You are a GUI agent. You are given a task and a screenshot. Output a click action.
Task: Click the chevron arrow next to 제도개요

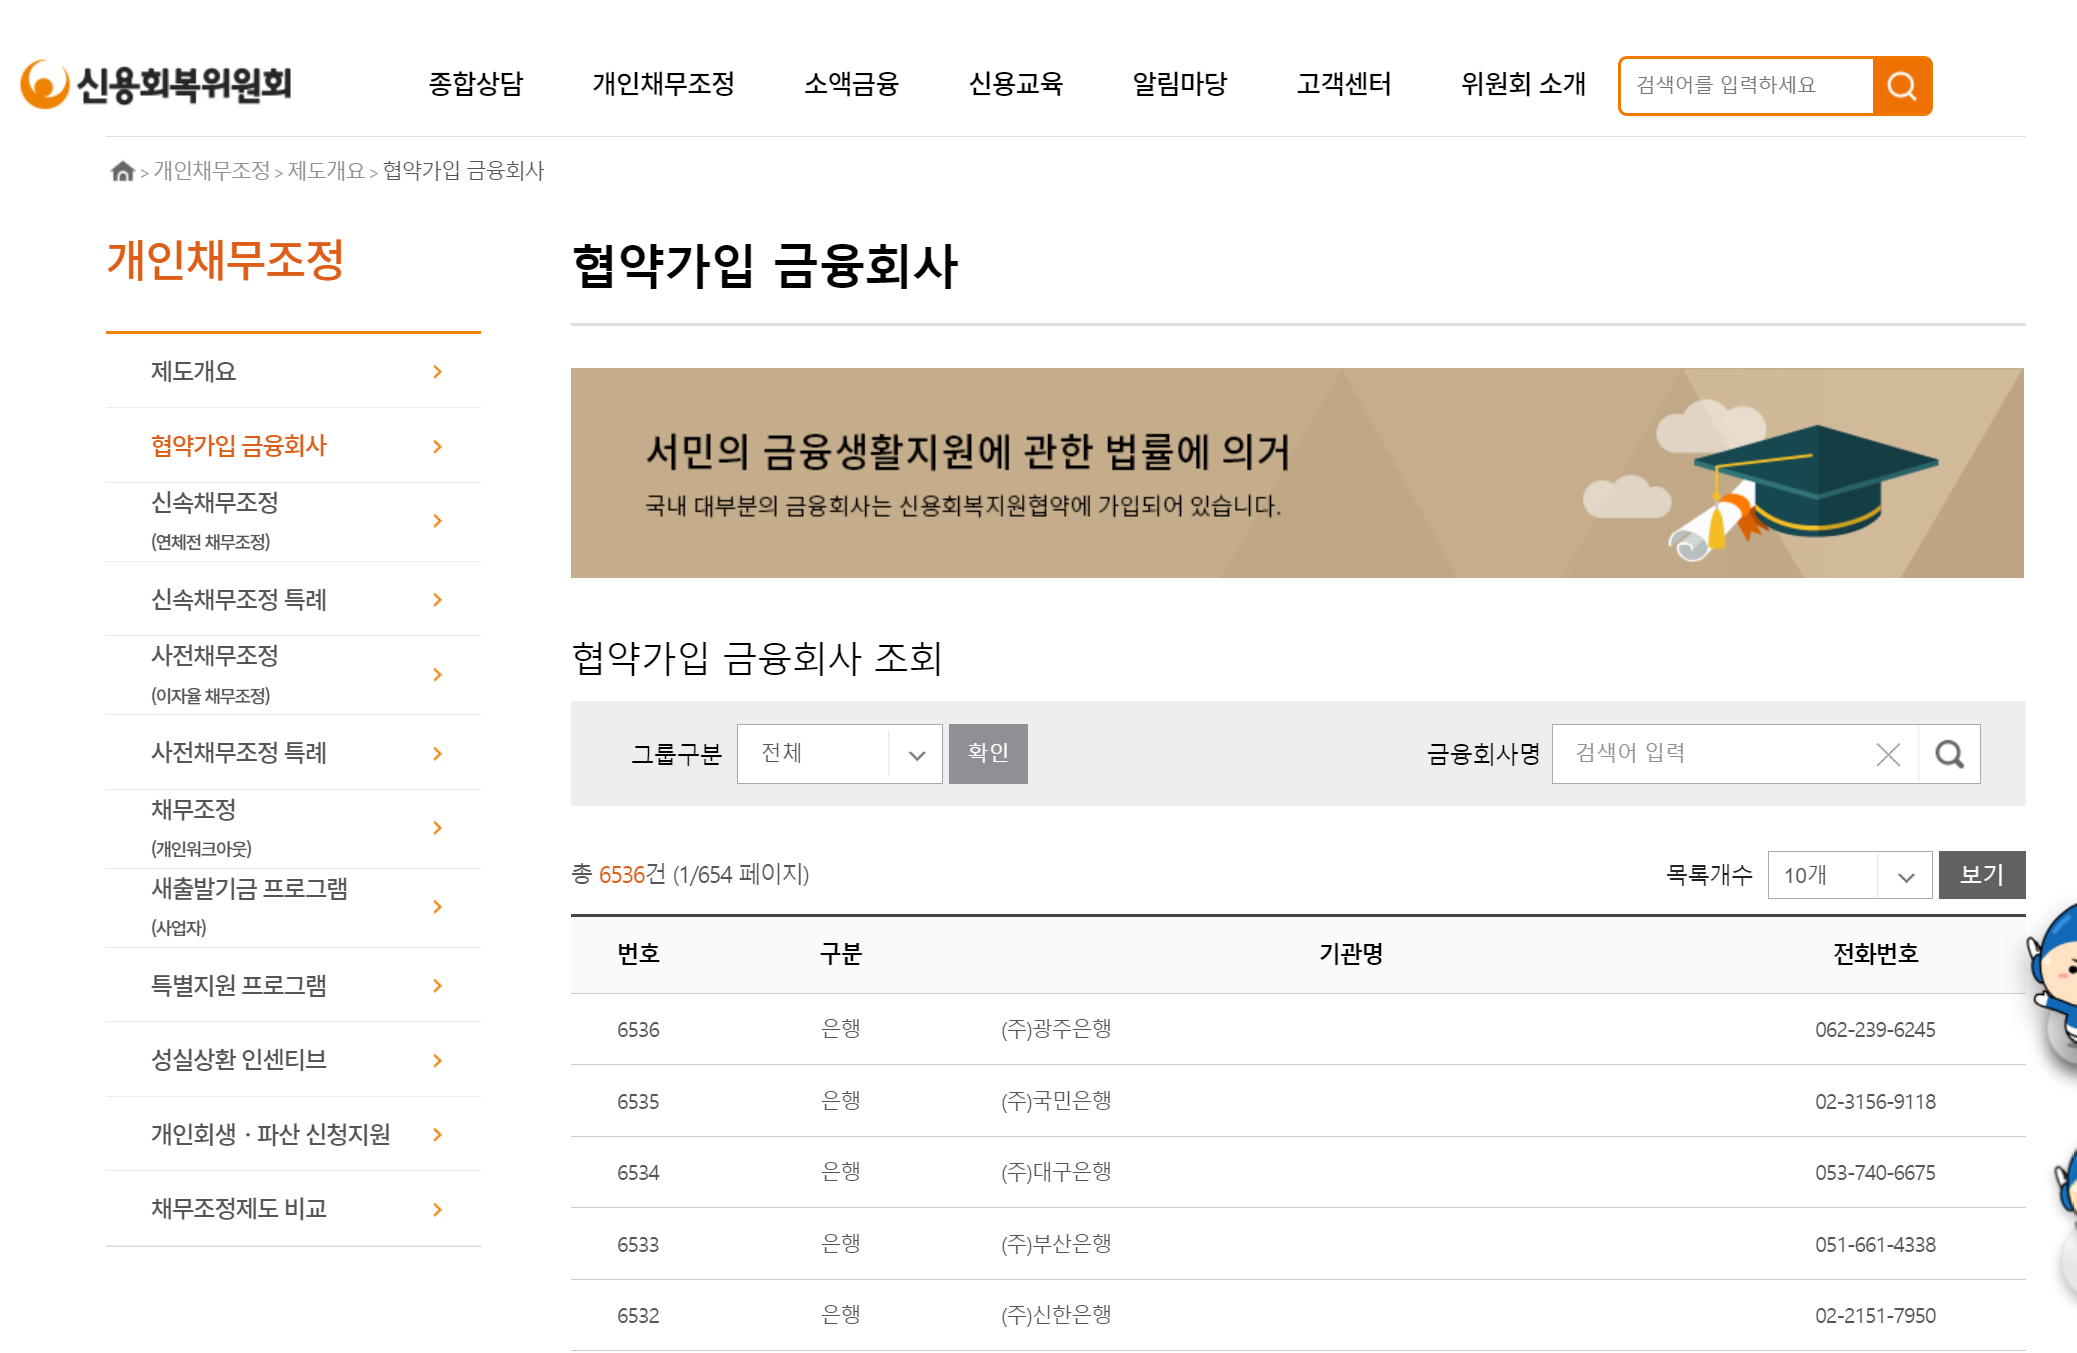437,372
